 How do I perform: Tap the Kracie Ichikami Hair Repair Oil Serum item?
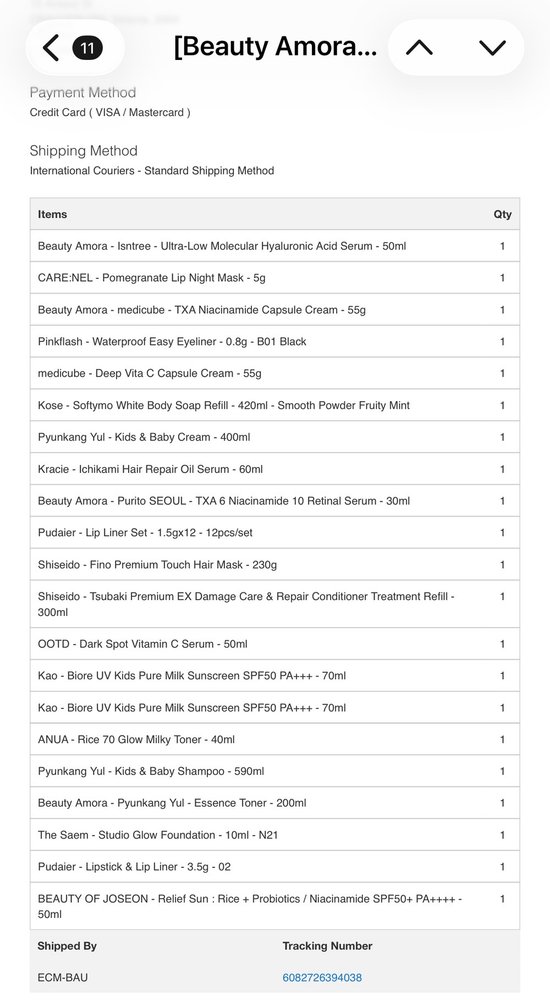coord(150,469)
